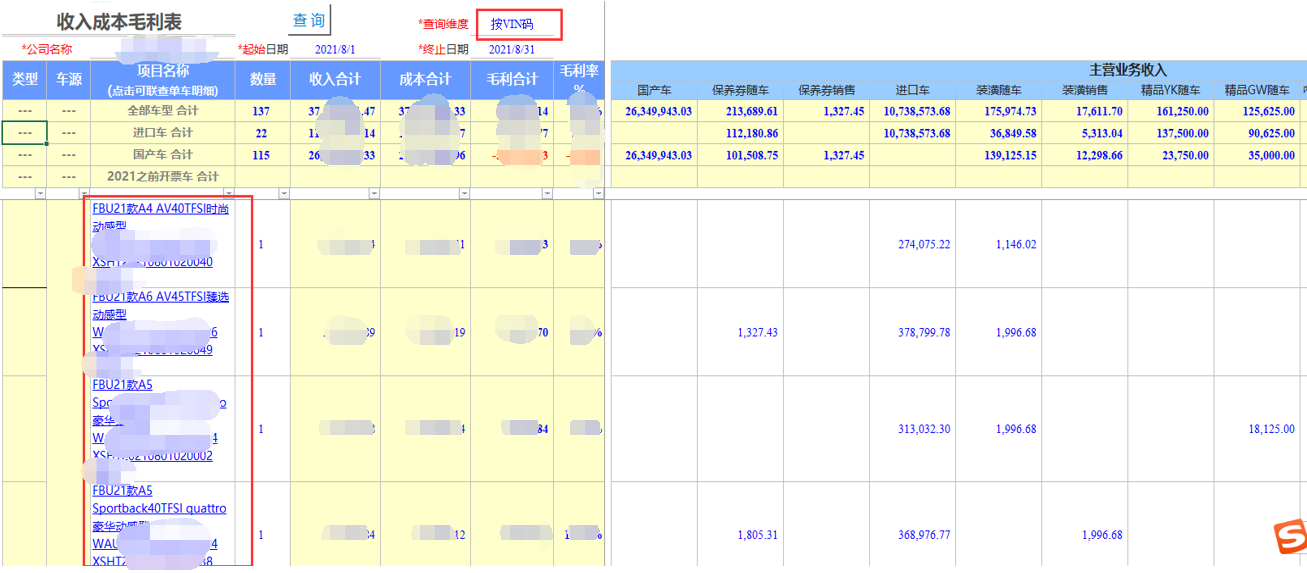Open the 毛利率 column filter dropdown
This screenshot has width=1307, height=573.
(x=598, y=193)
